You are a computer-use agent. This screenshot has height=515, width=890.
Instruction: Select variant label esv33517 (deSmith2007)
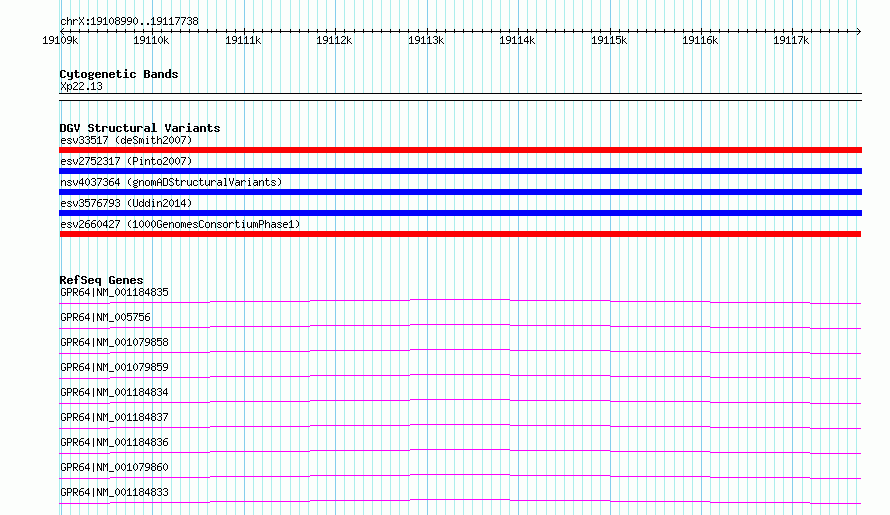click(126, 140)
